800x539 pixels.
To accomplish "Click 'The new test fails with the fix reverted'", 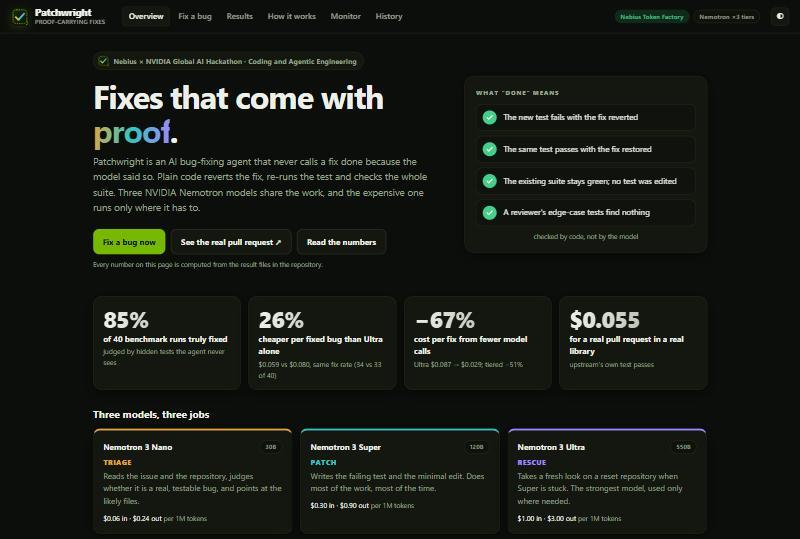I will [x=570, y=117].
